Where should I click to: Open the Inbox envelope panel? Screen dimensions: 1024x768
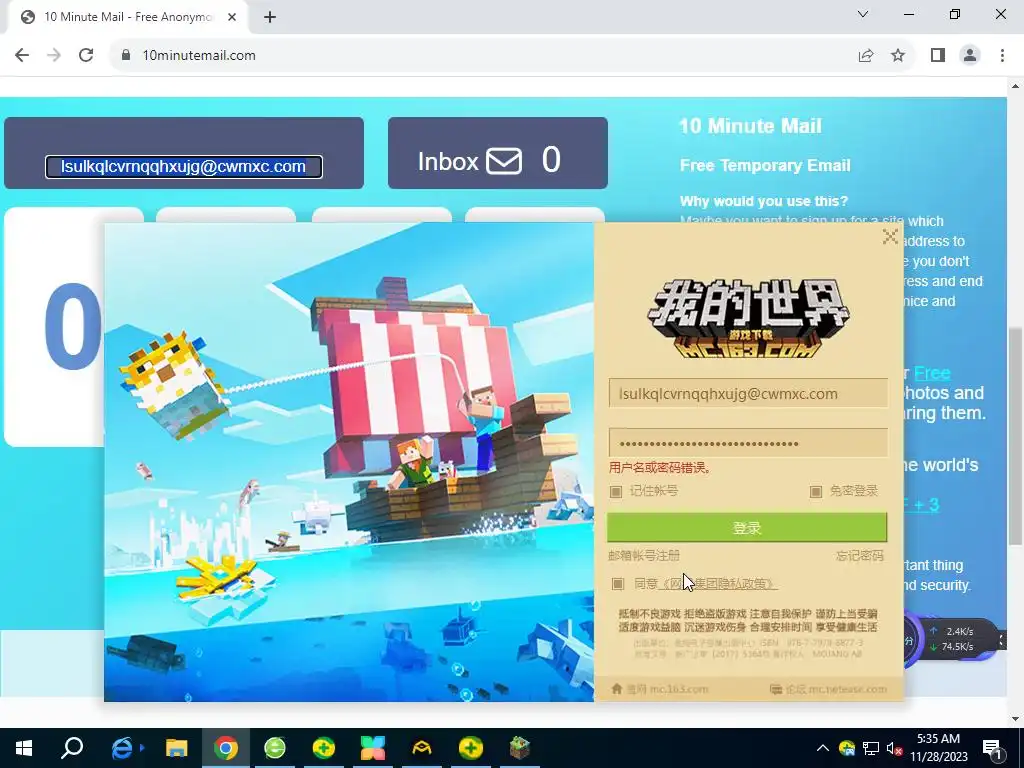click(498, 153)
